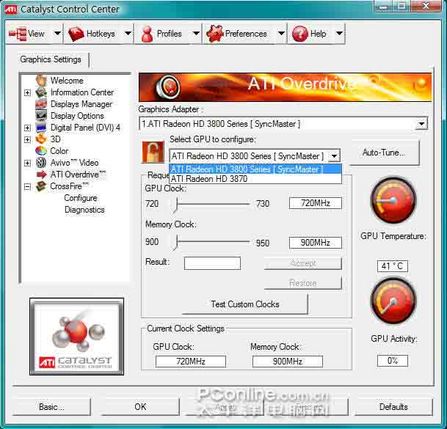Click the requested GPU Clock 720MHz field
Viewport: 447px width, 429px height.
[315, 203]
